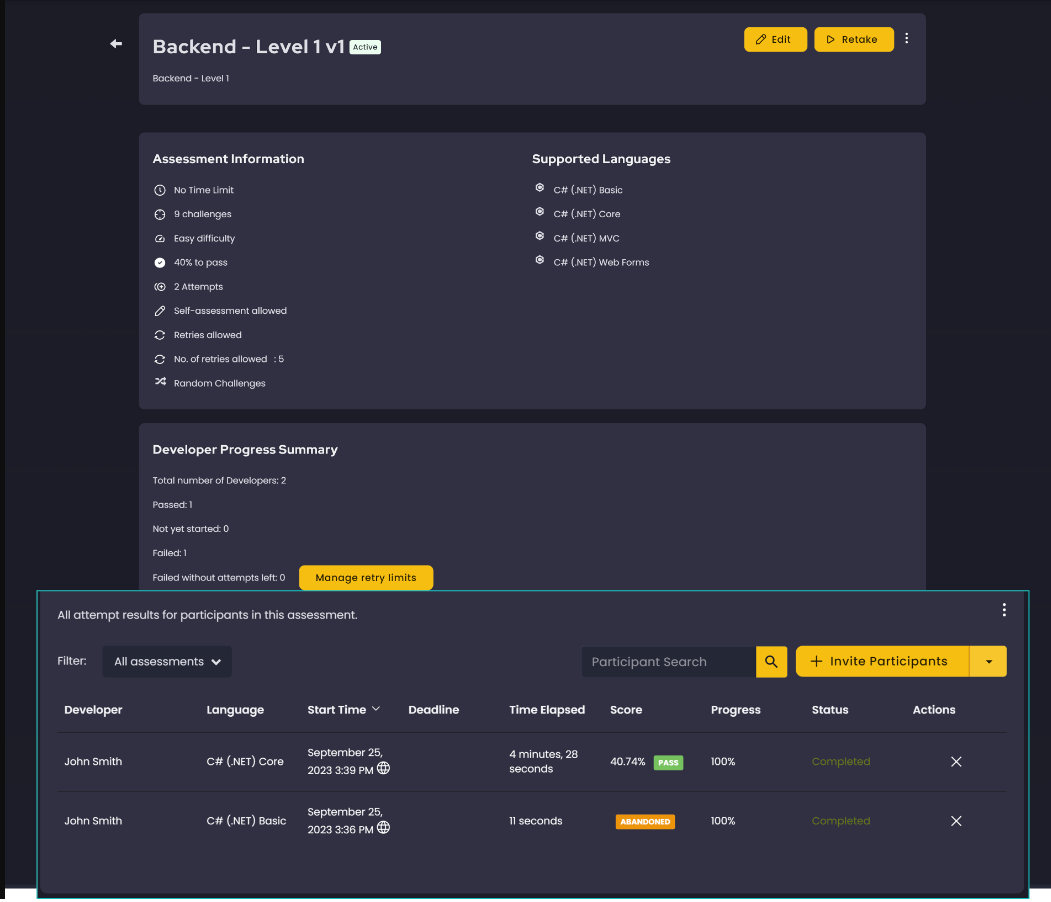Click Completed status in the C# Core row
The height and width of the screenshot is (902, 1051).
pos(841,761)
